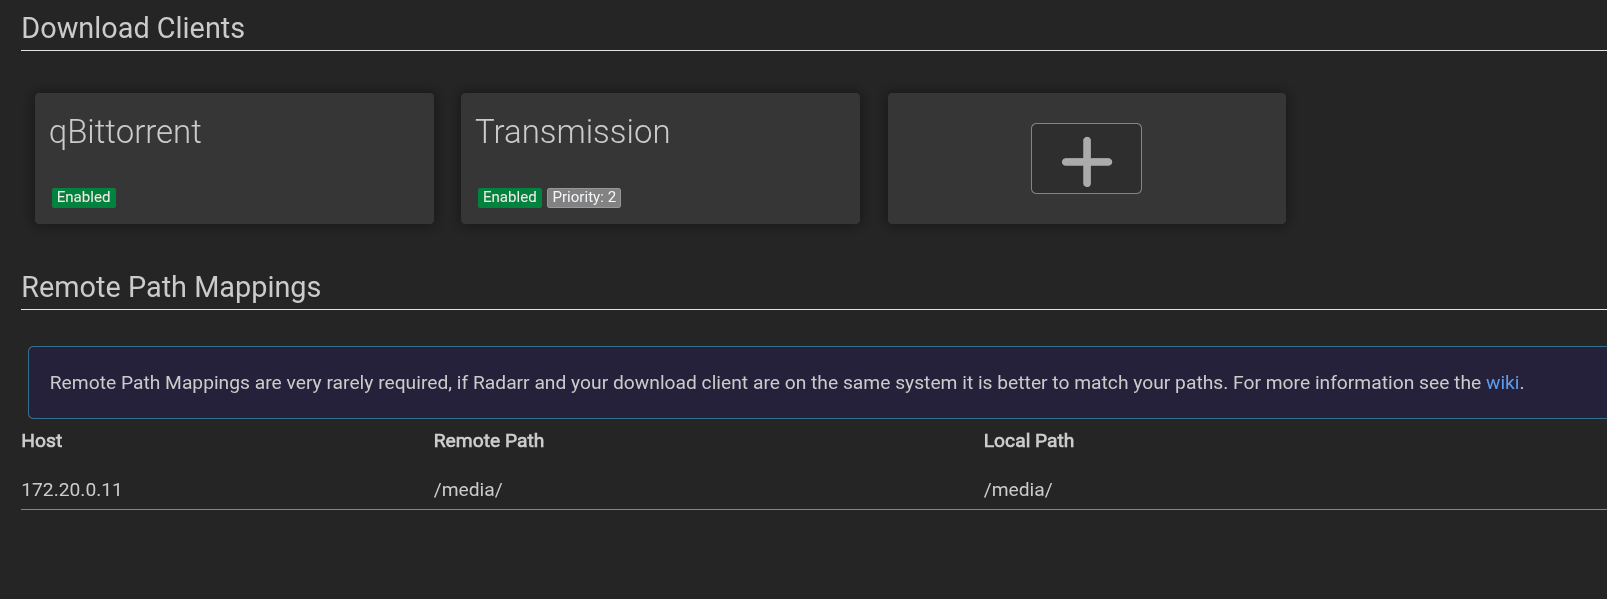1607x599 pixels.
Task: Select the 172.20.0.11 host entry
Action: (71, 490)
